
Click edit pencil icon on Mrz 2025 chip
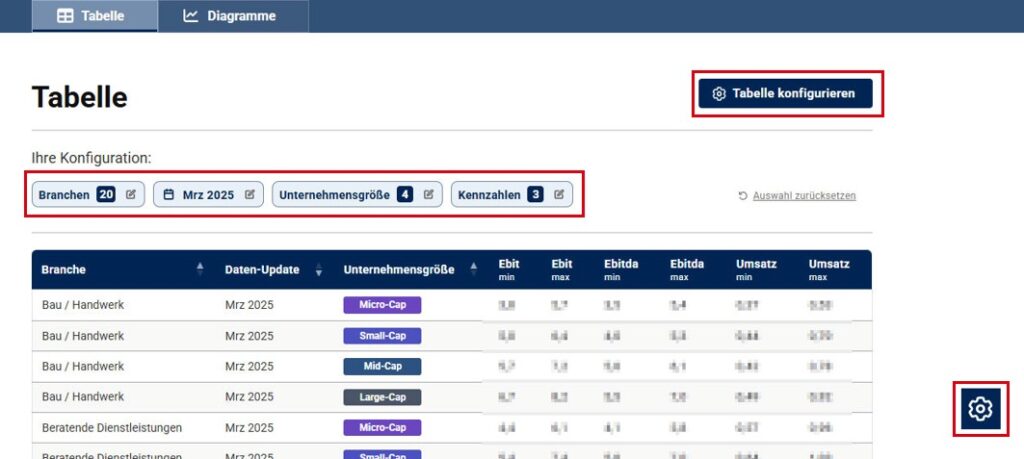[249, 194]
